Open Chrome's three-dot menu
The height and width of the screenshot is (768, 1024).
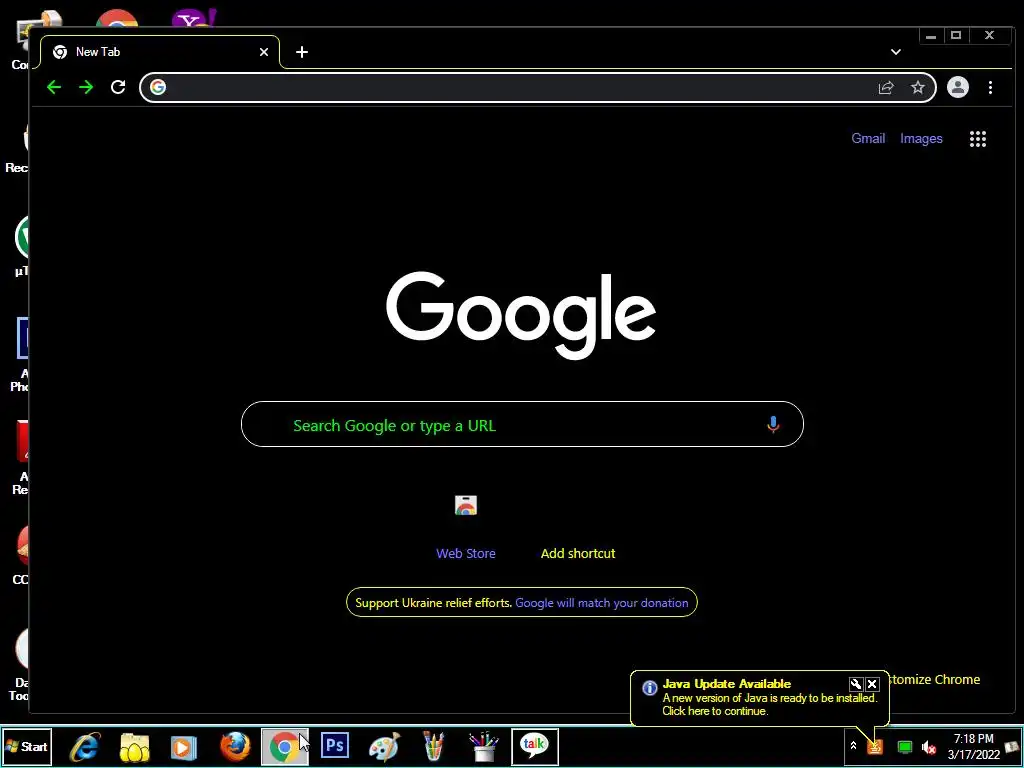pyautogui.click(x=990, y=87)
